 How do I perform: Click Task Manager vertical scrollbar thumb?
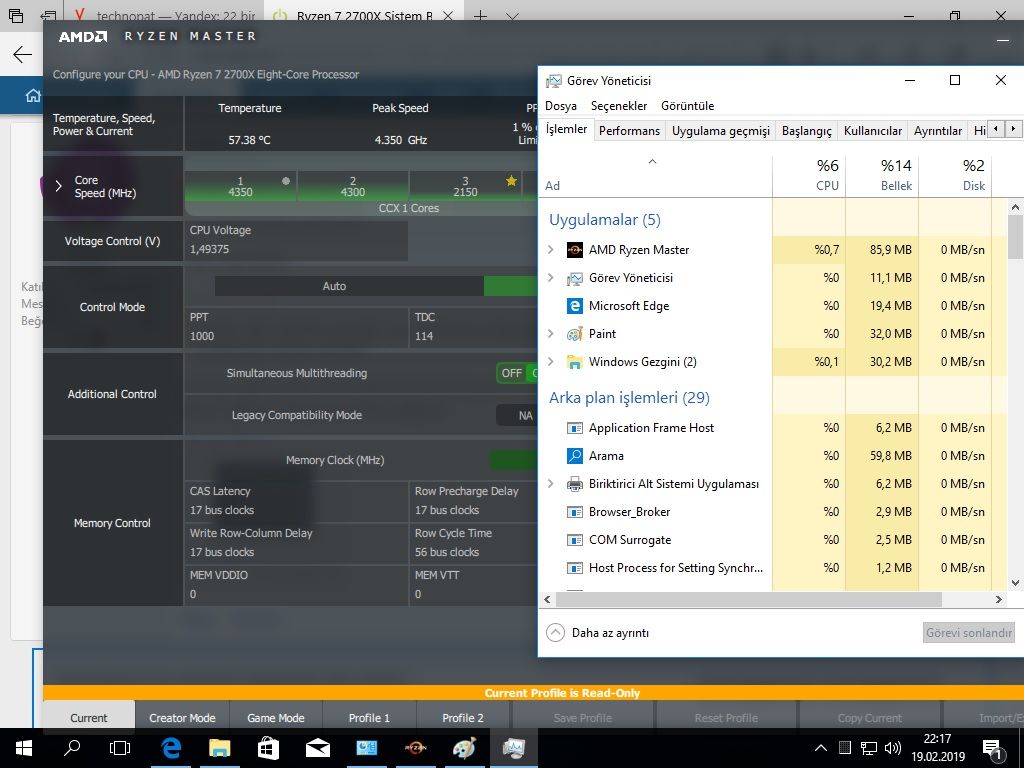tap(1015, 237)
